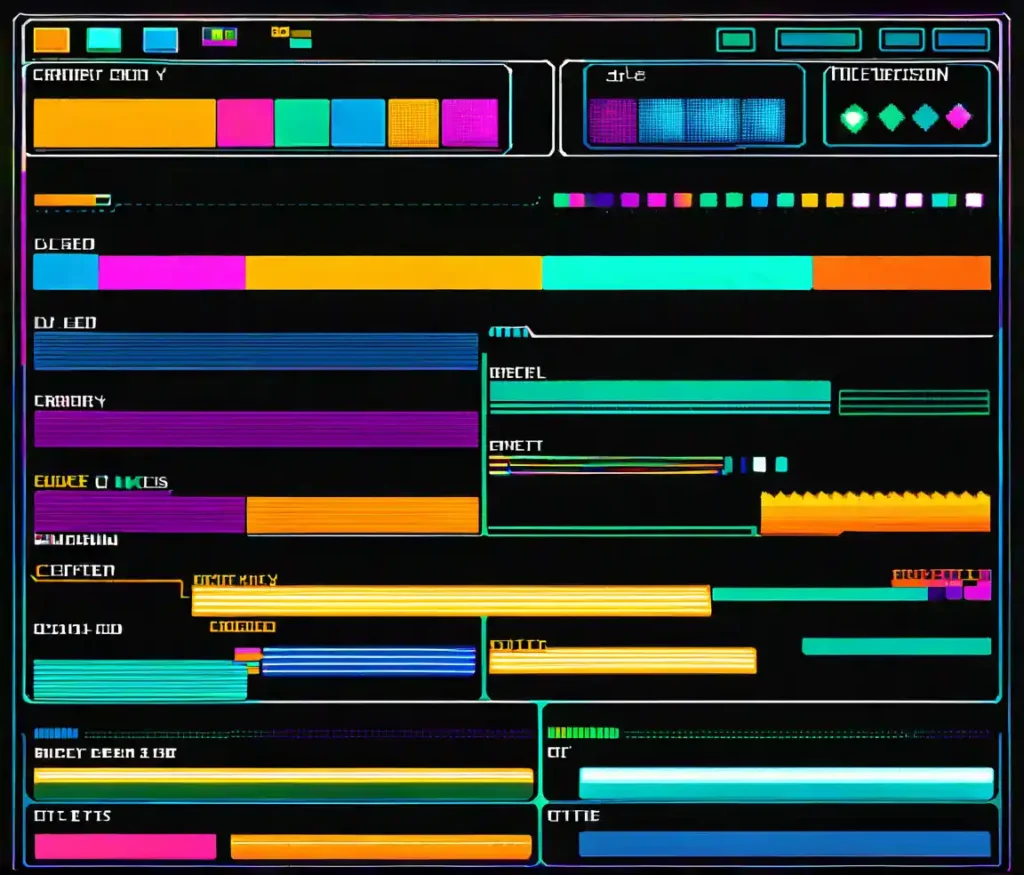Select the cyan segment of the long multicolor bar

click(676, 273)
